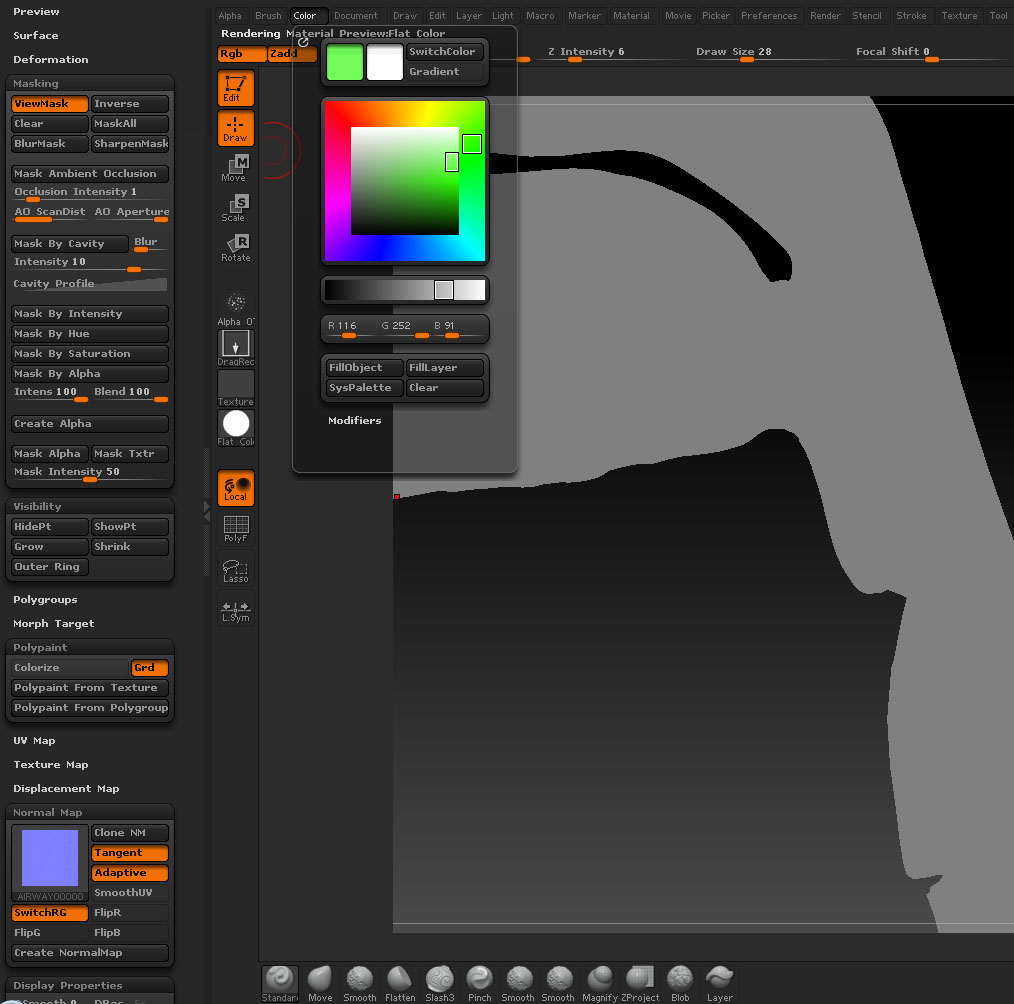This screenshot has height=1004, width=1014.
Task: Click the SwitchColor button
Action: (444, 52)
